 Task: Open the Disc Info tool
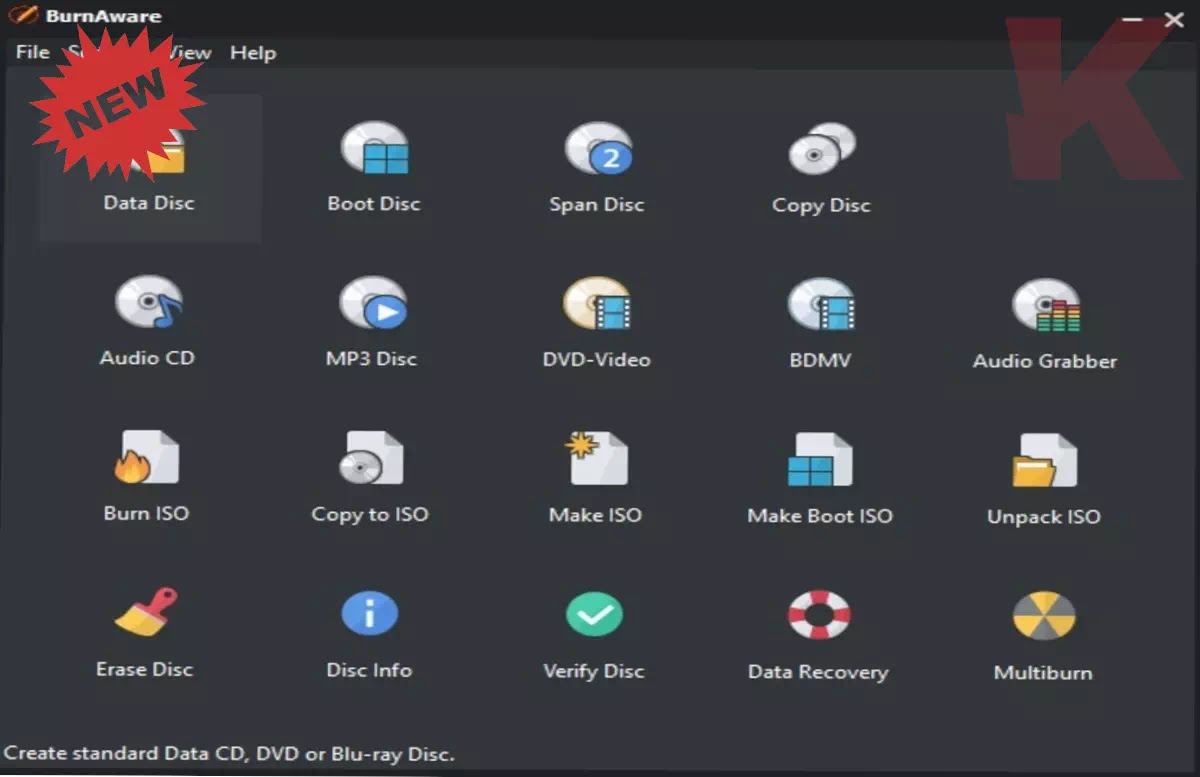(369, 634)
